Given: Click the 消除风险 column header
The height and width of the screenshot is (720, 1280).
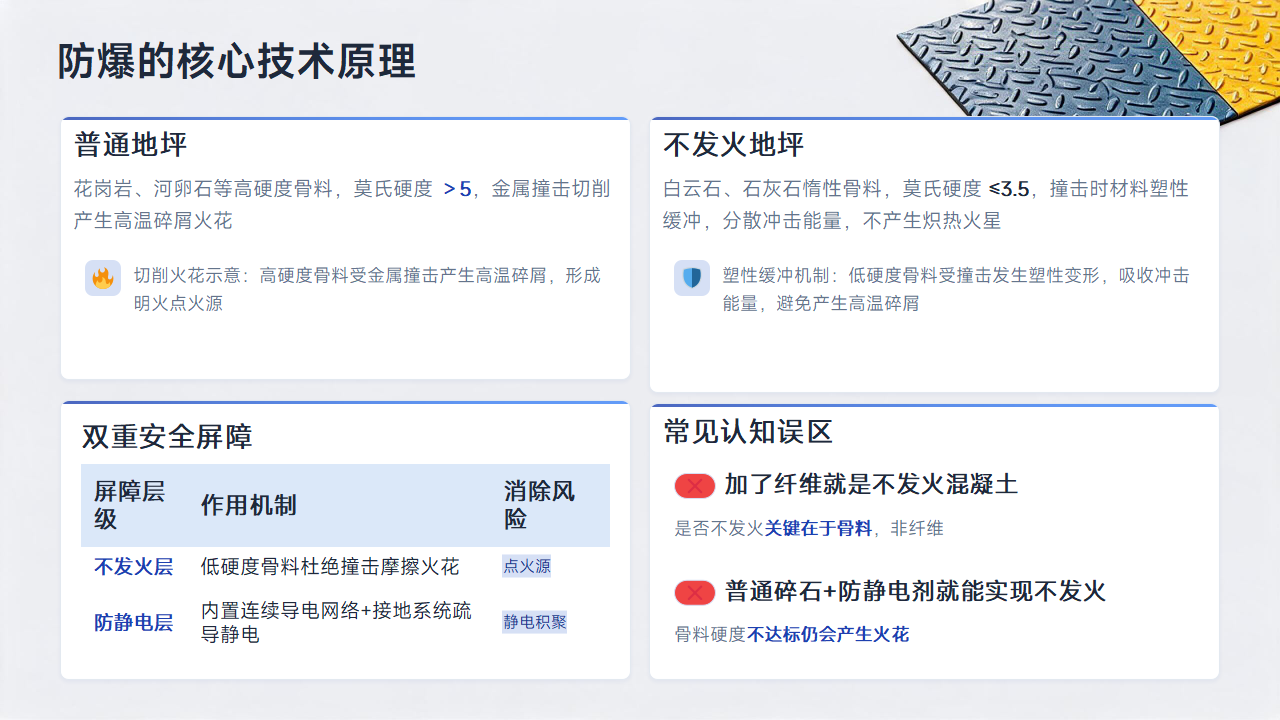Looking at the screenshot, I should [x=540, y=505].
